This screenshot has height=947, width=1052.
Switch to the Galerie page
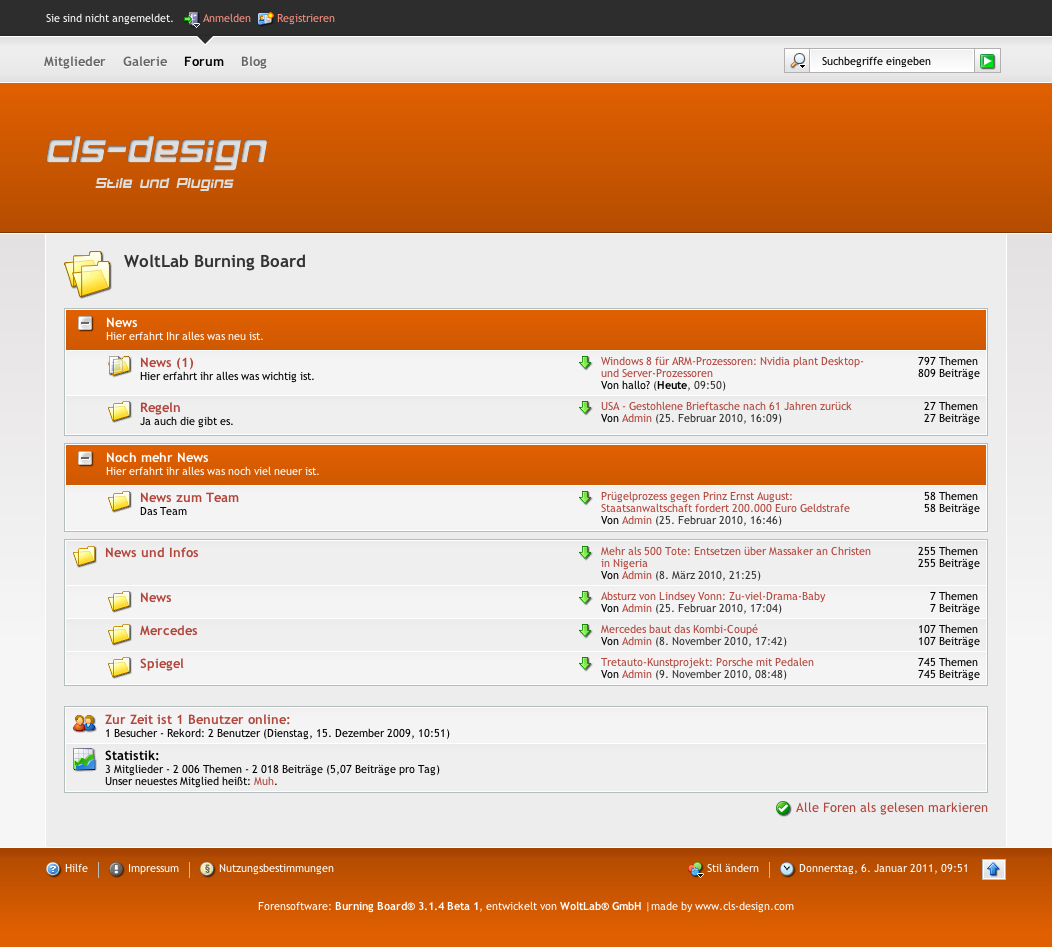[x=145, y=62]
